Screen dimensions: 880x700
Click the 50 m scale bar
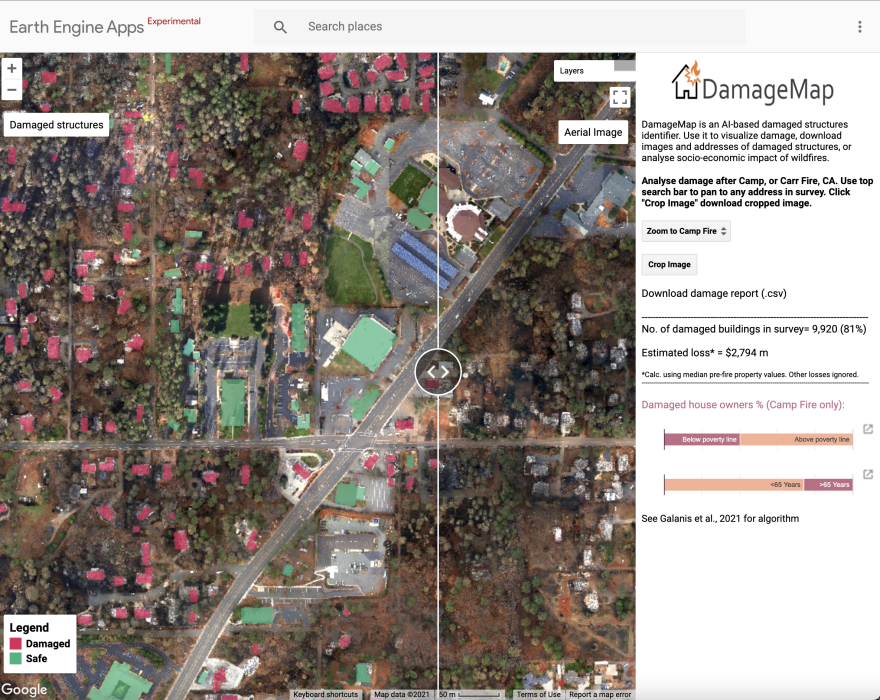tap(470, 694)
